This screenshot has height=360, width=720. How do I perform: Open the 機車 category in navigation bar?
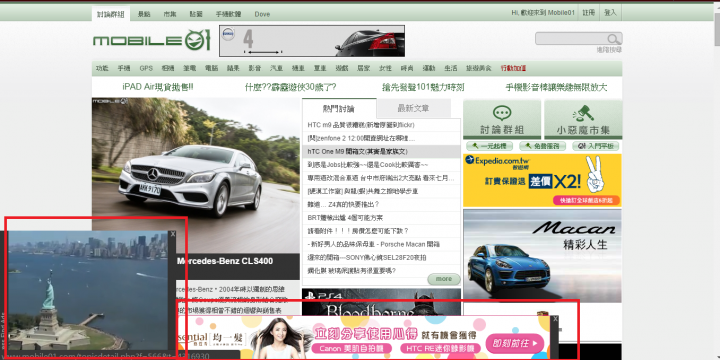click(x=298, y=68)
